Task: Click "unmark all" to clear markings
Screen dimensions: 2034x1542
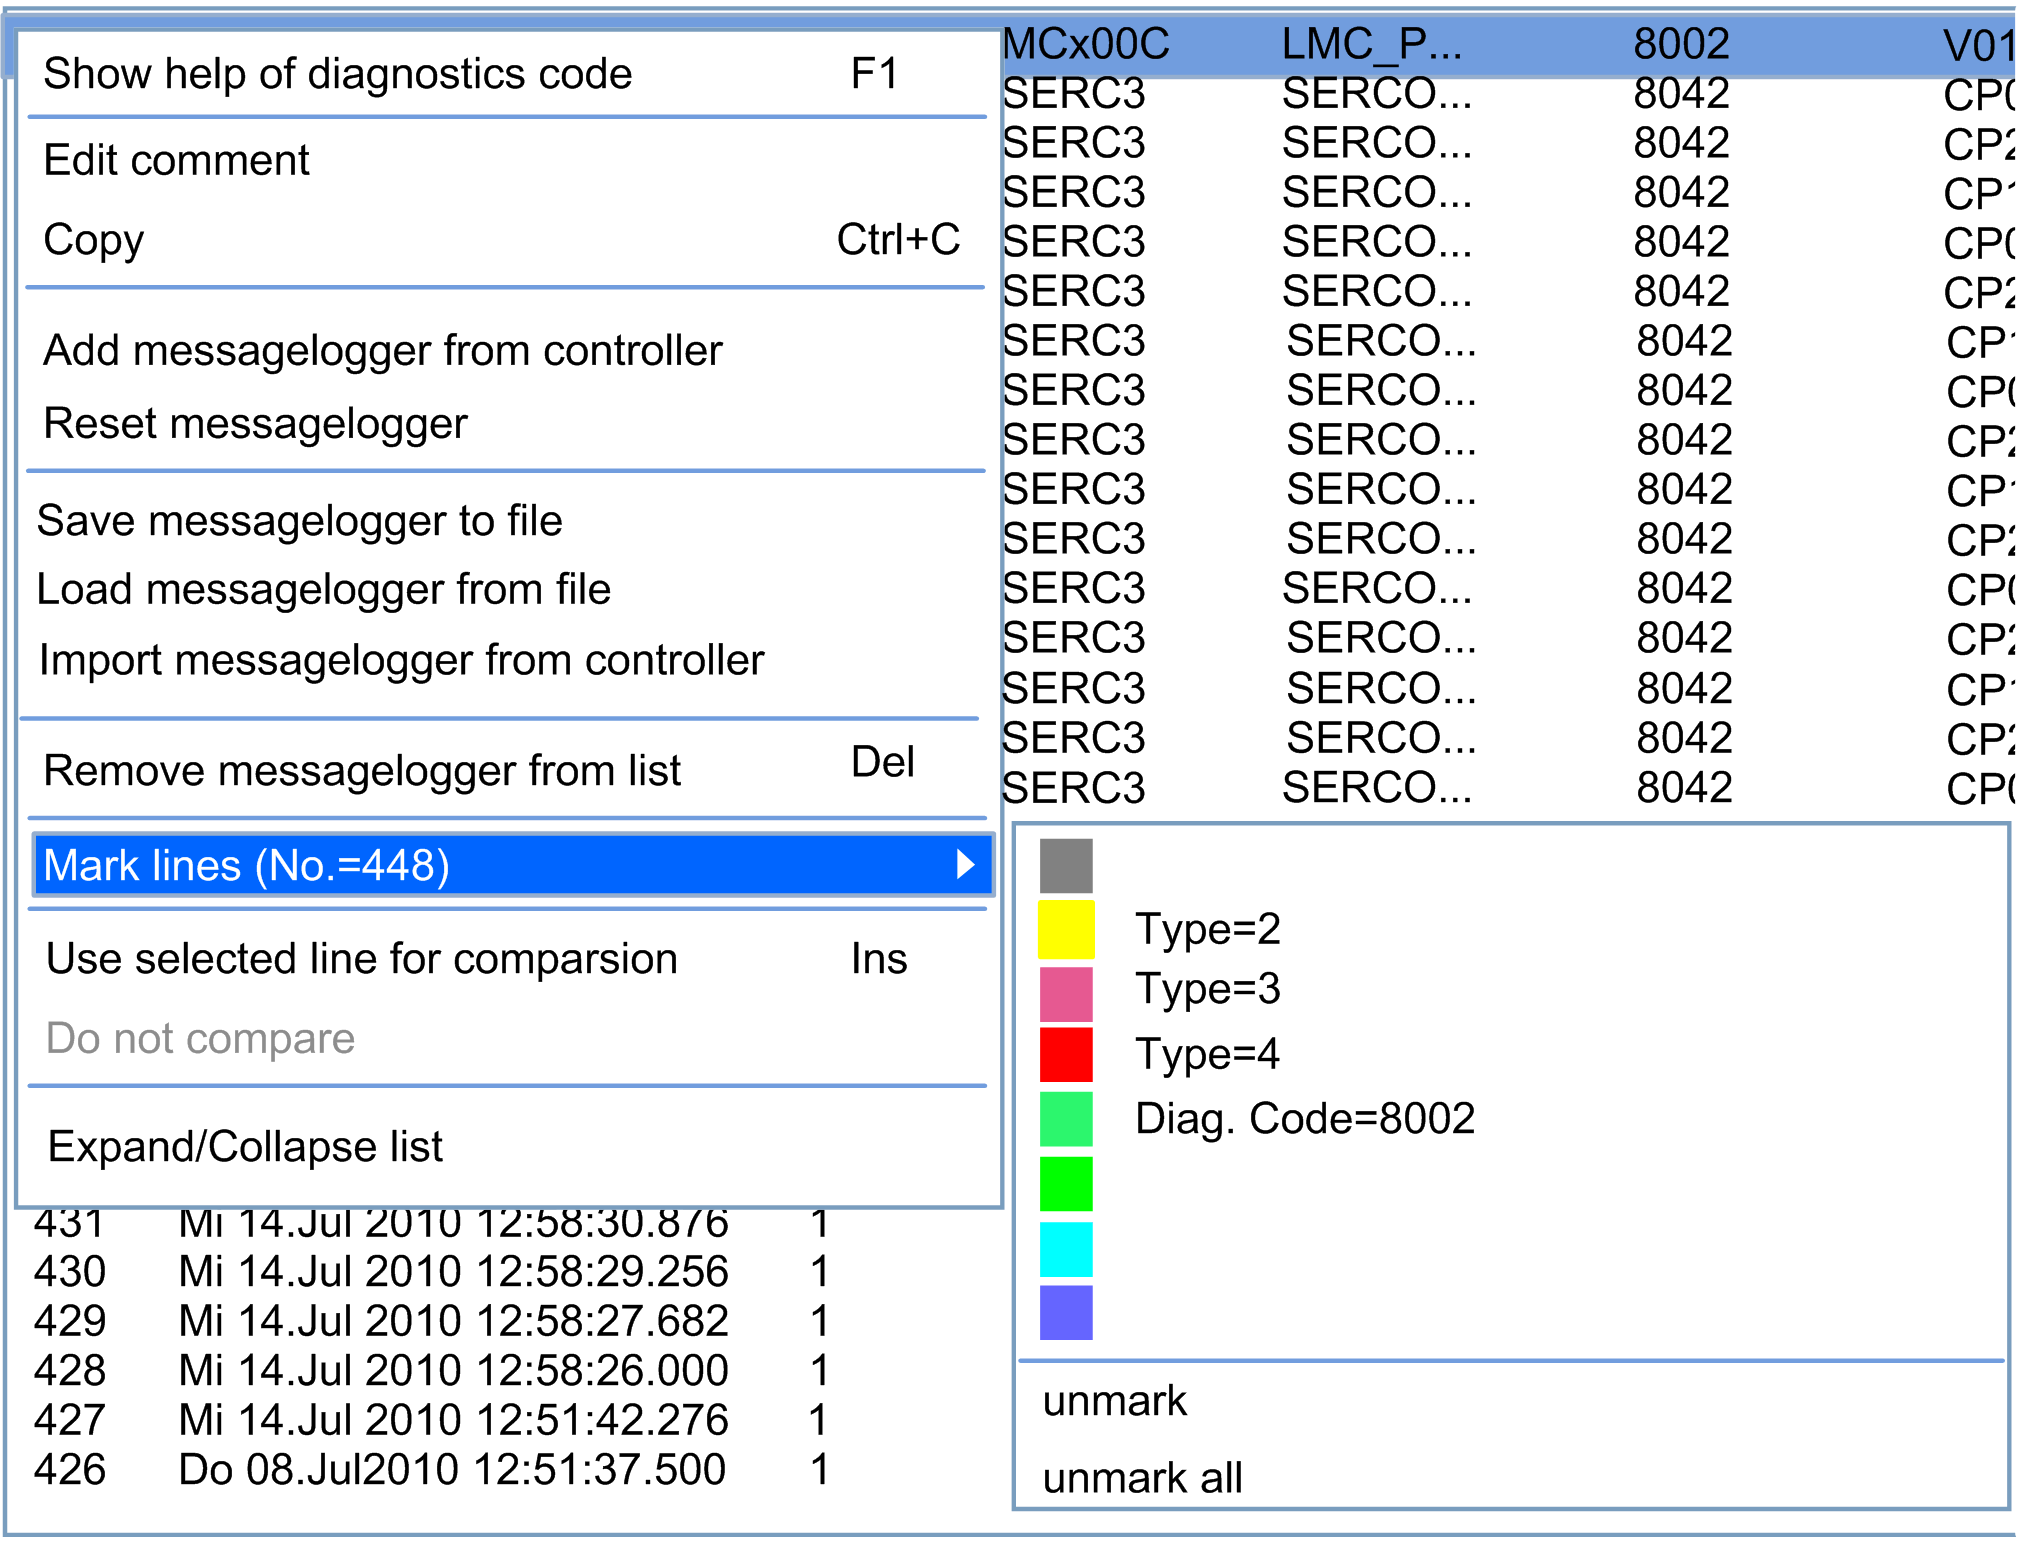Action: (x=1142, y=1477)
